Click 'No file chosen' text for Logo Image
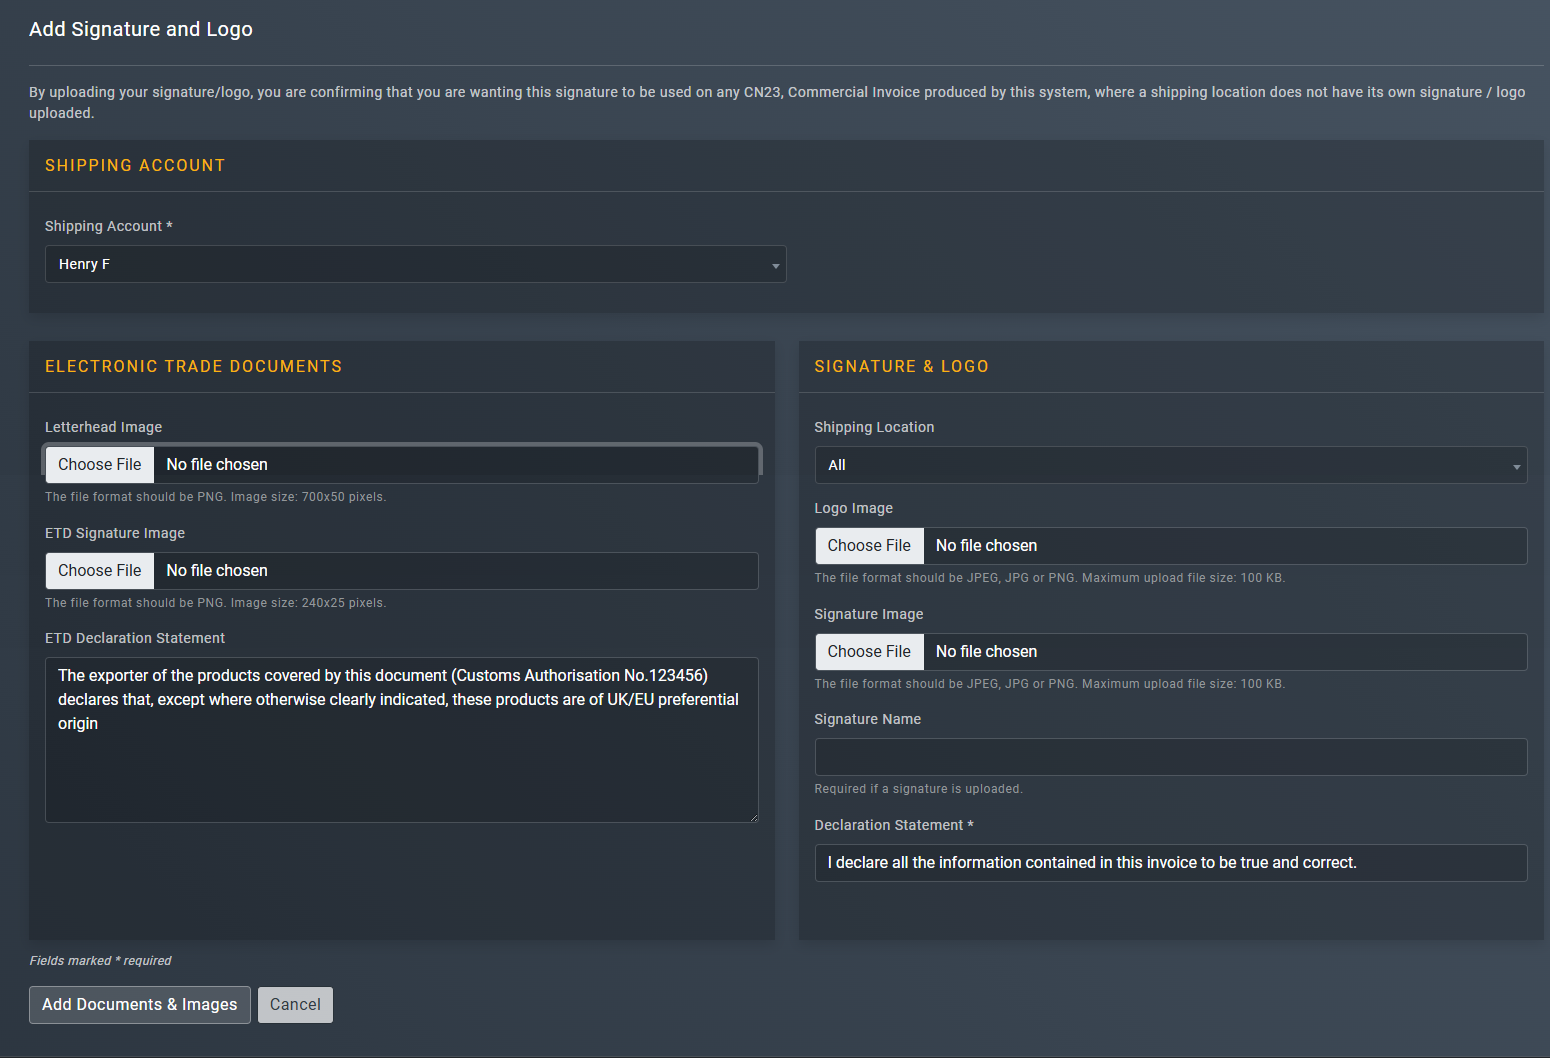The width and height of the screenshot is (1550, 1058). tap(986, 545)
